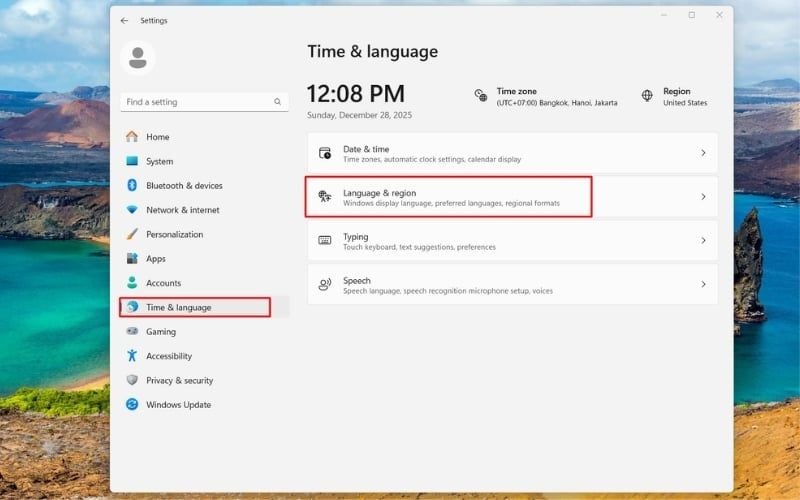Click the Region label
This screenshot has height=500, width=800.
pyautogui.click(x=677, y=91)
